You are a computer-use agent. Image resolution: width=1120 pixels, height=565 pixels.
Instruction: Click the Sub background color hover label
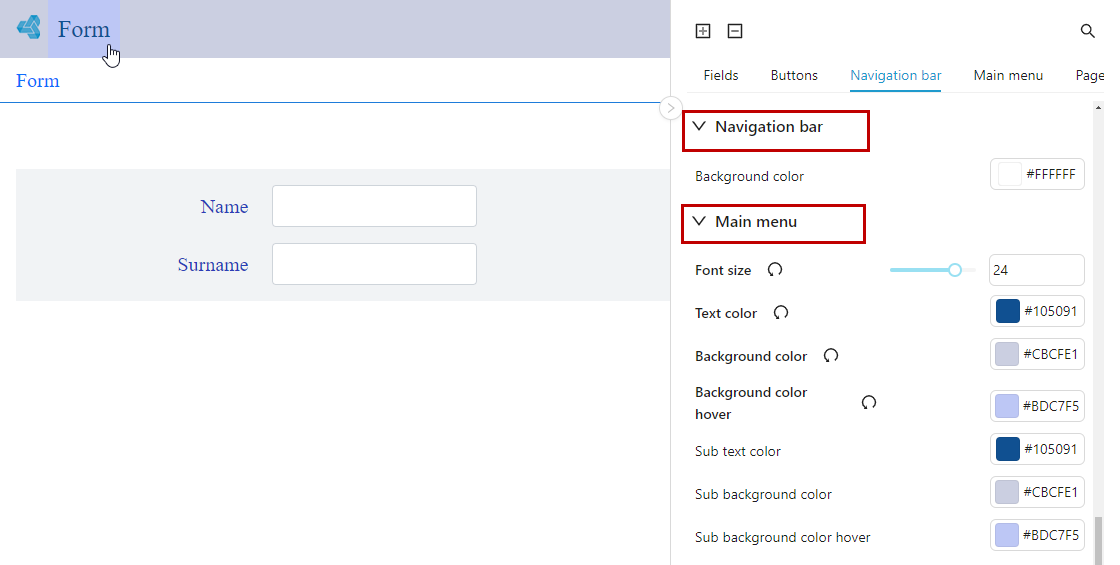click(783, 537)
